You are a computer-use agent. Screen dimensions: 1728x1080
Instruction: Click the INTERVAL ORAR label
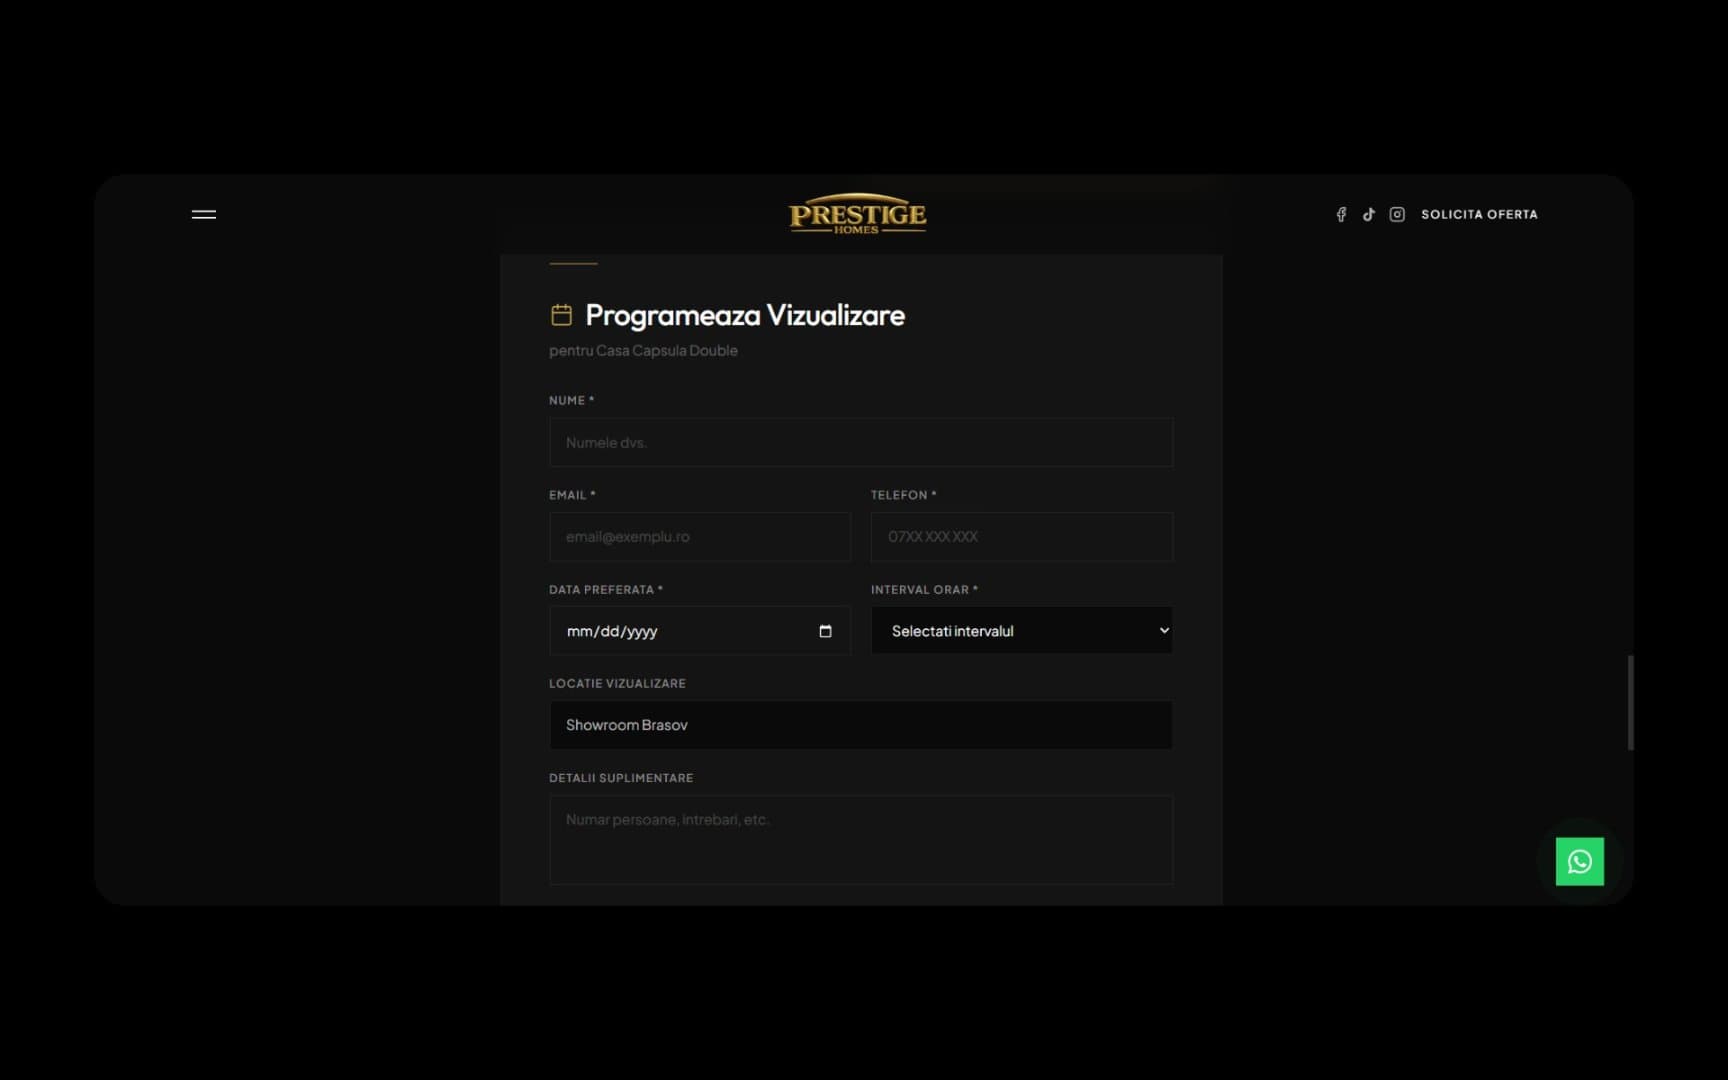[924, 590]
